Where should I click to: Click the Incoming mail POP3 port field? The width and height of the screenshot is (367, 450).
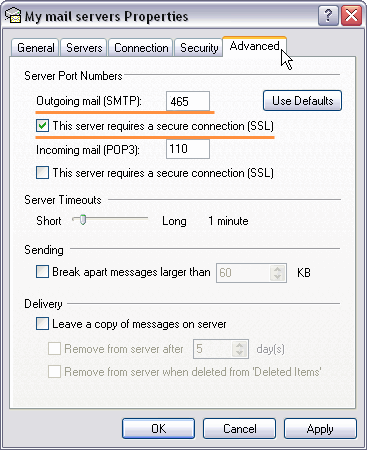[x=188, y=149]
